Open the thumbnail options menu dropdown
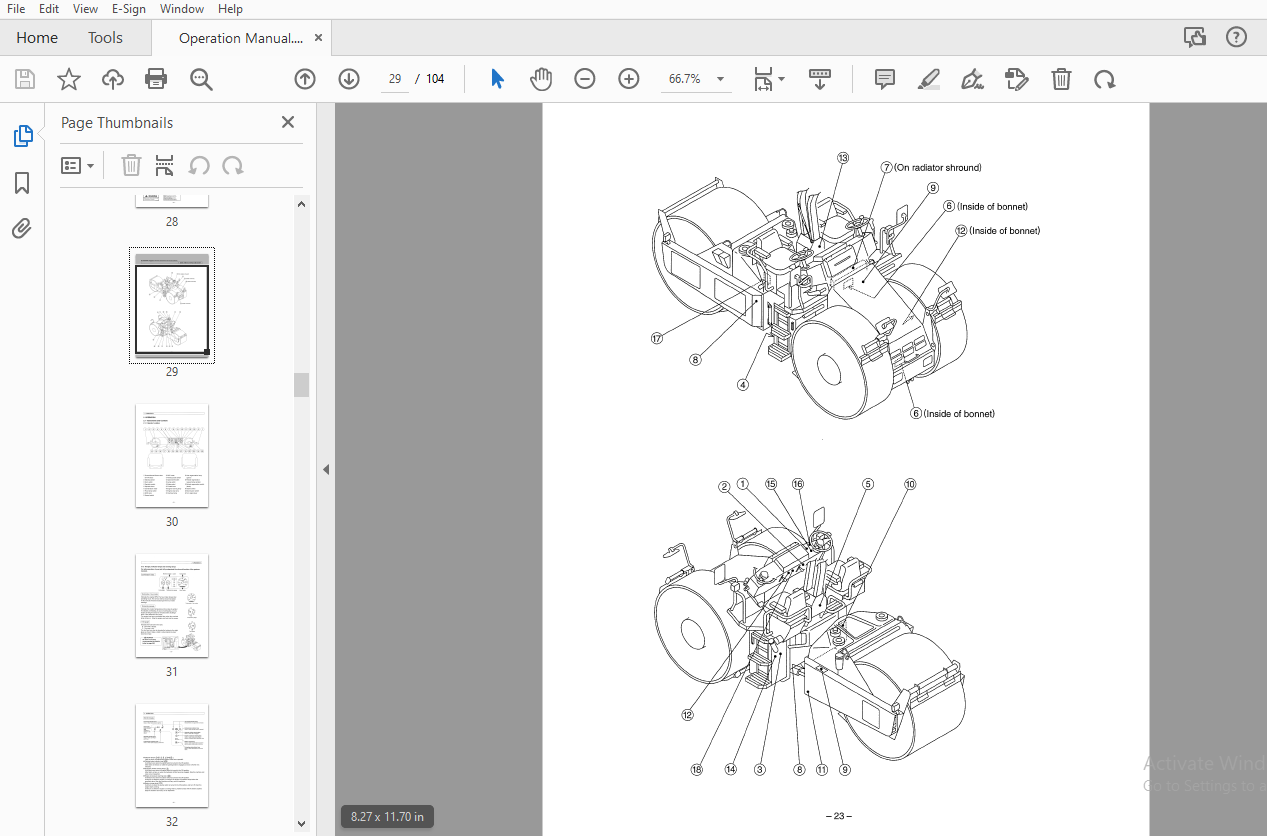1267x836 pixels. click(78, 165)
